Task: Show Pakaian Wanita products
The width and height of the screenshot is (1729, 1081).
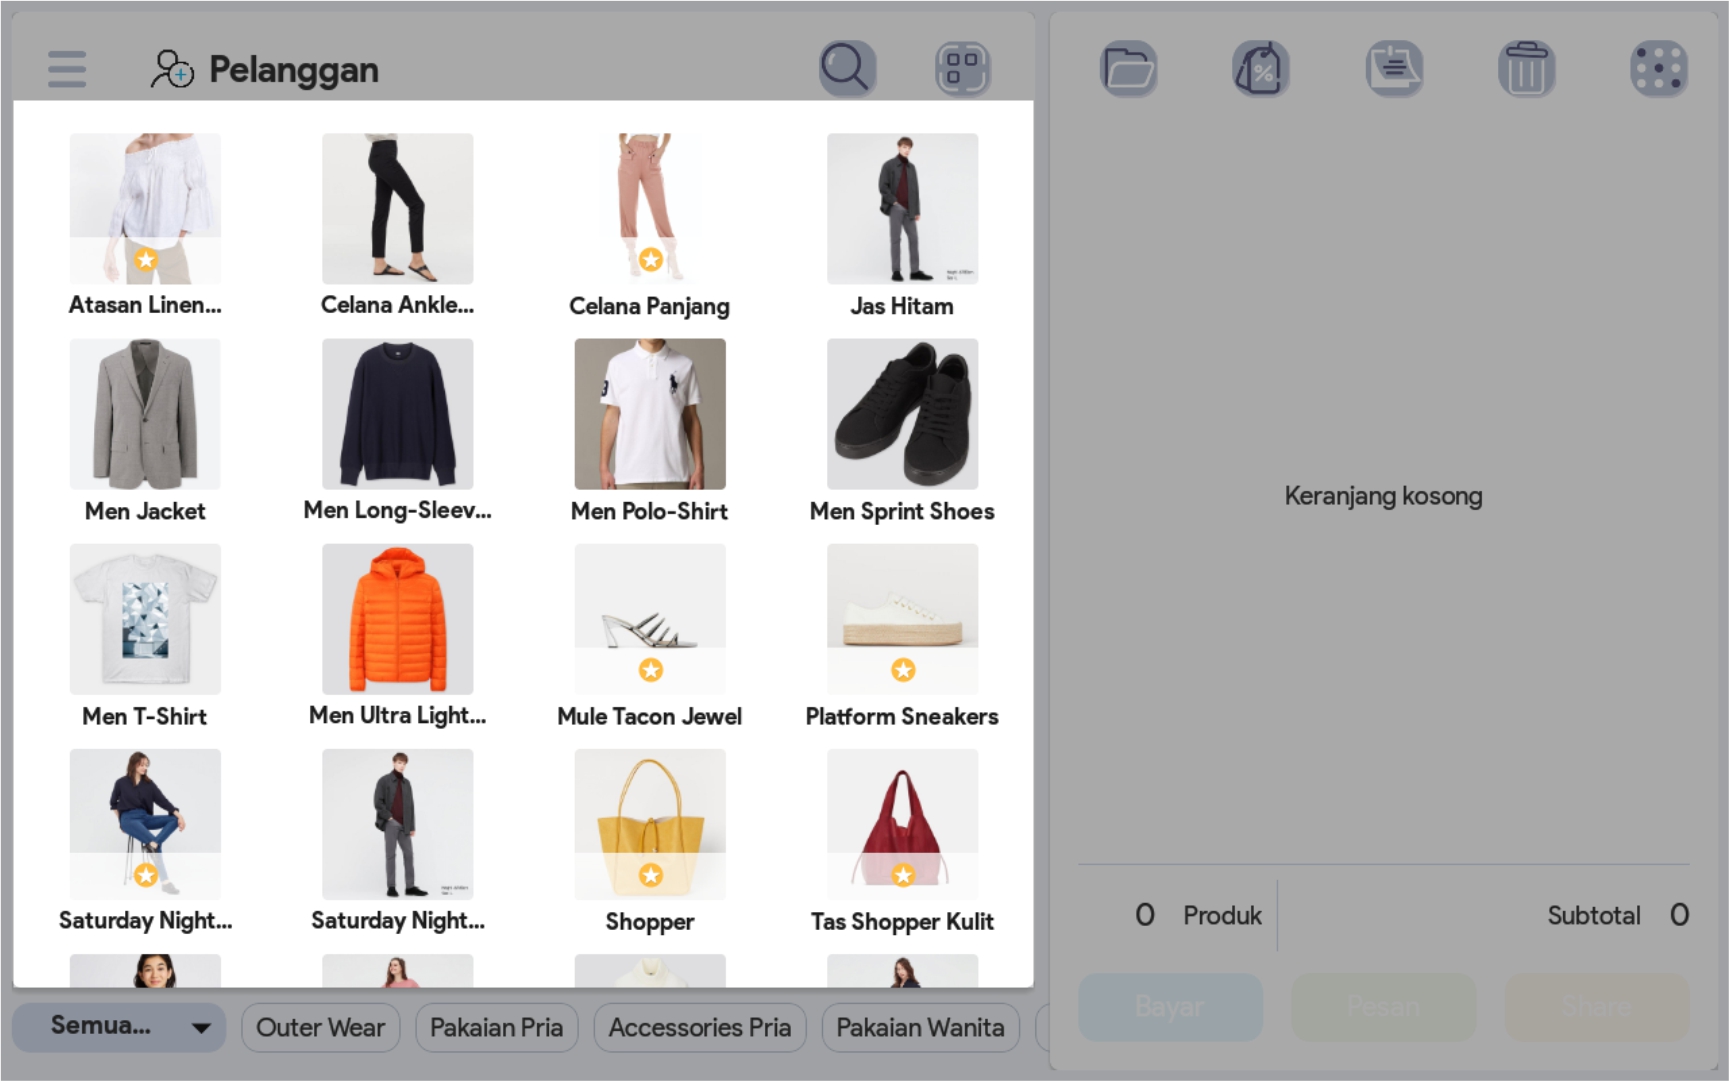Action: click(920, 1027)
